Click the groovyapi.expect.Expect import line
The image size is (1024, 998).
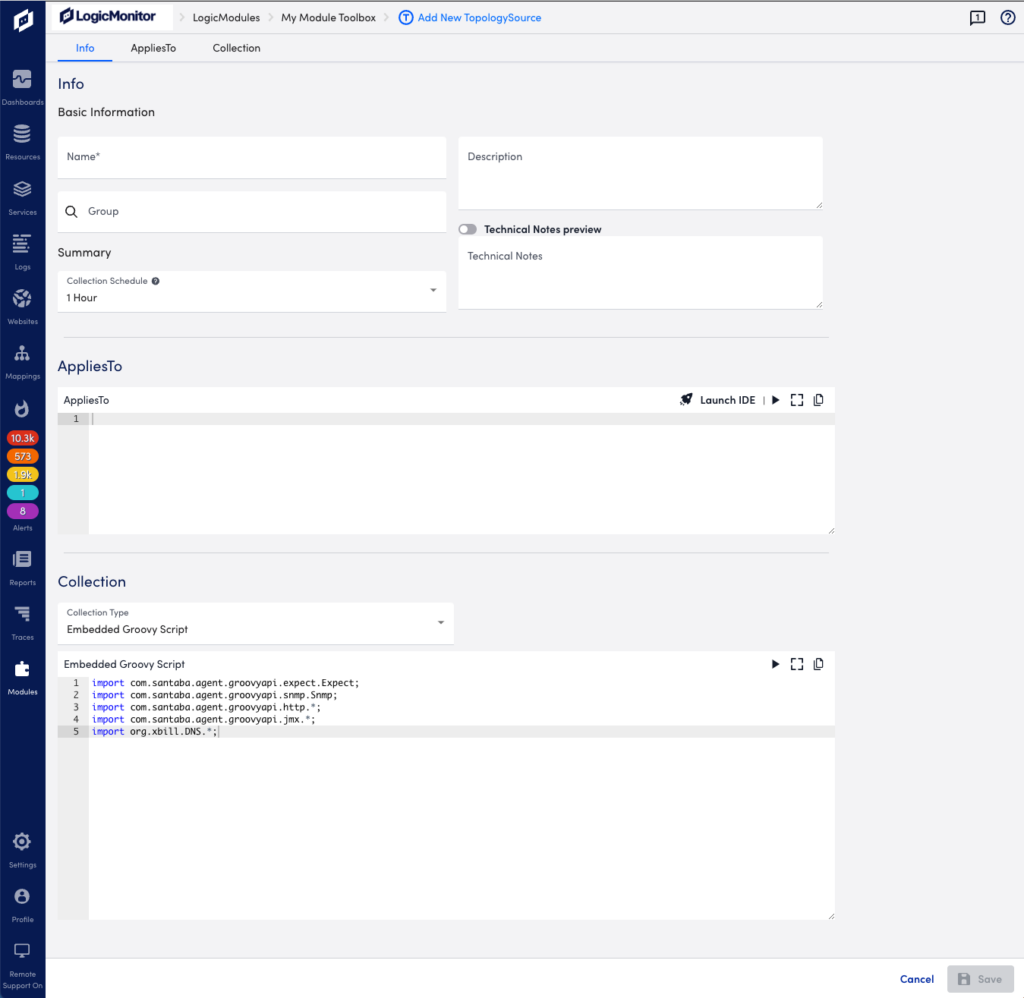coord(225,683)
